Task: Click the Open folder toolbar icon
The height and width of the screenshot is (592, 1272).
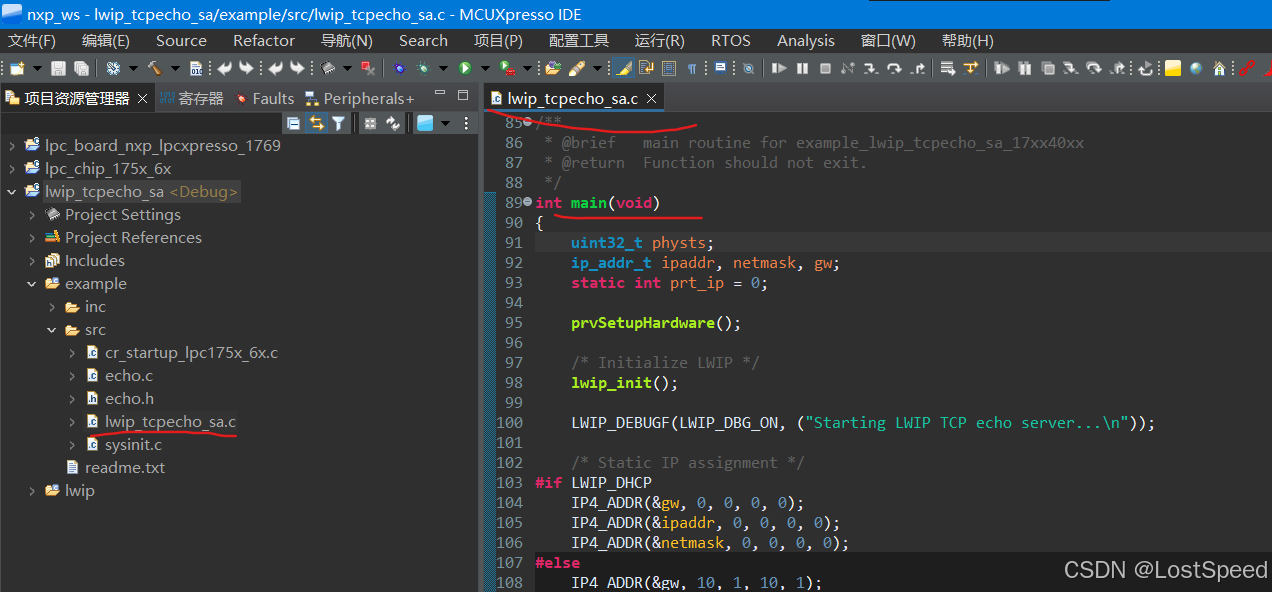Action: coord(552,68)
